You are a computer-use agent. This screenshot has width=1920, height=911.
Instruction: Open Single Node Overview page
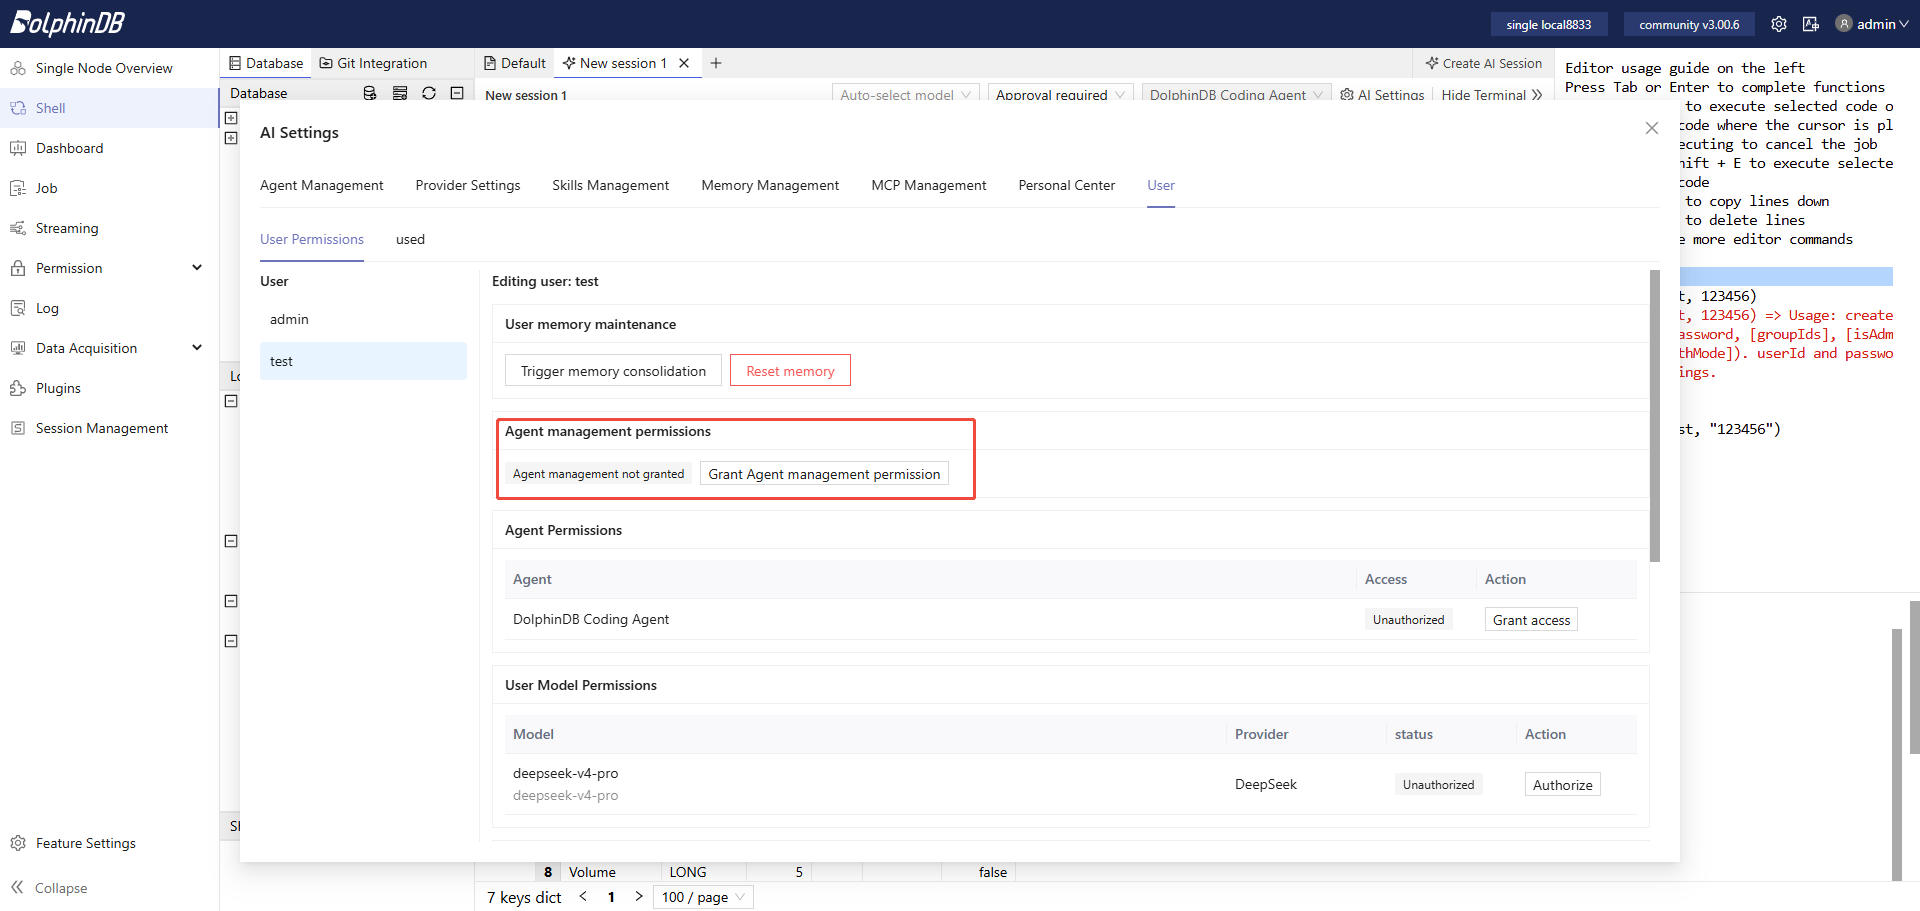pyautogui.click(x=104, y=68)
